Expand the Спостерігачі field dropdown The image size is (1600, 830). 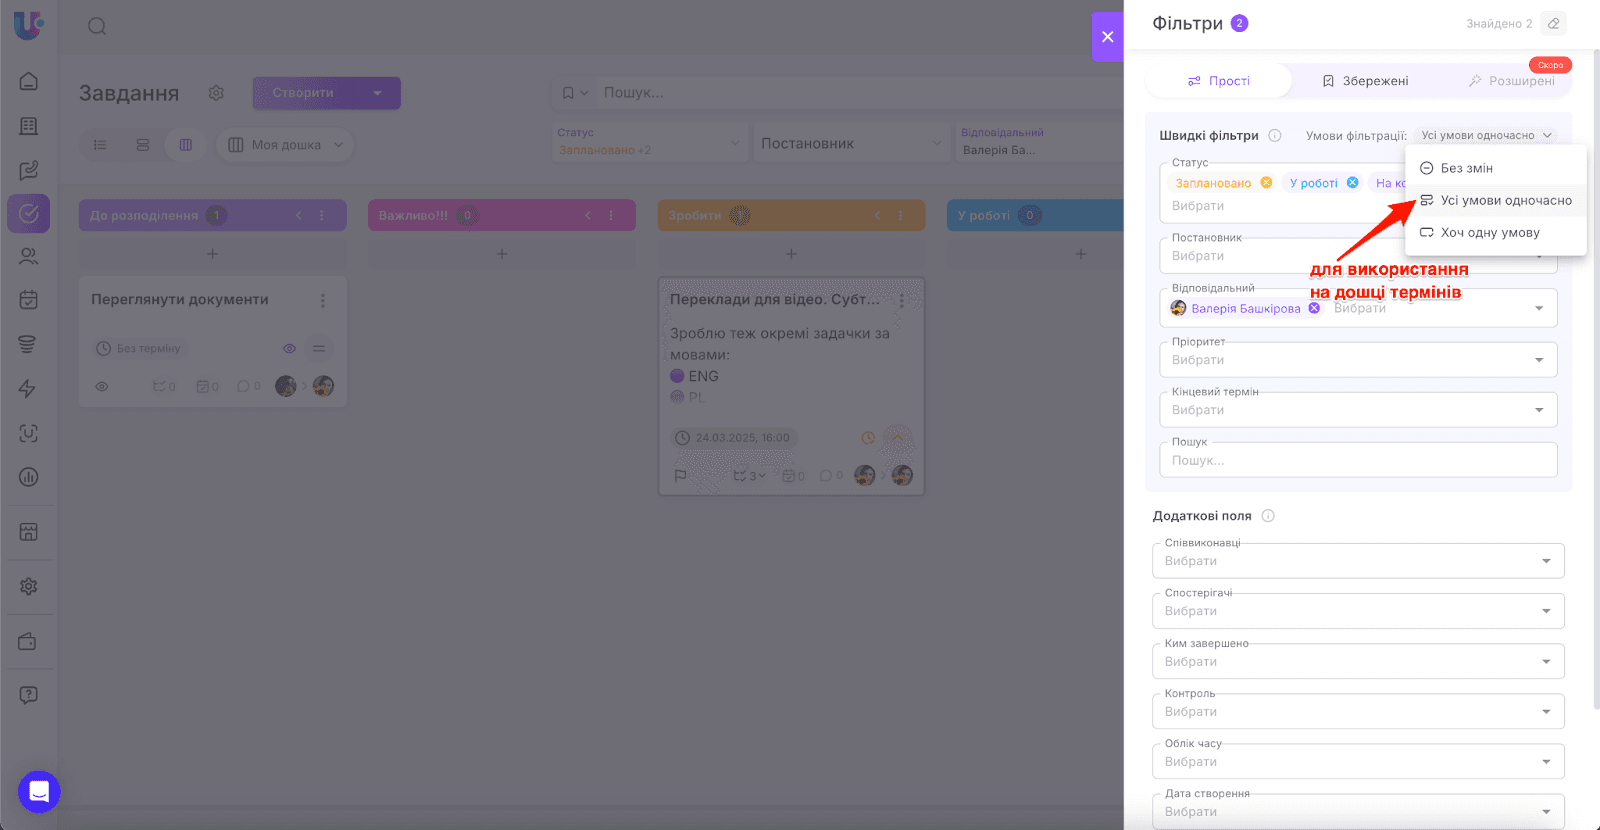coord(1546,611)
